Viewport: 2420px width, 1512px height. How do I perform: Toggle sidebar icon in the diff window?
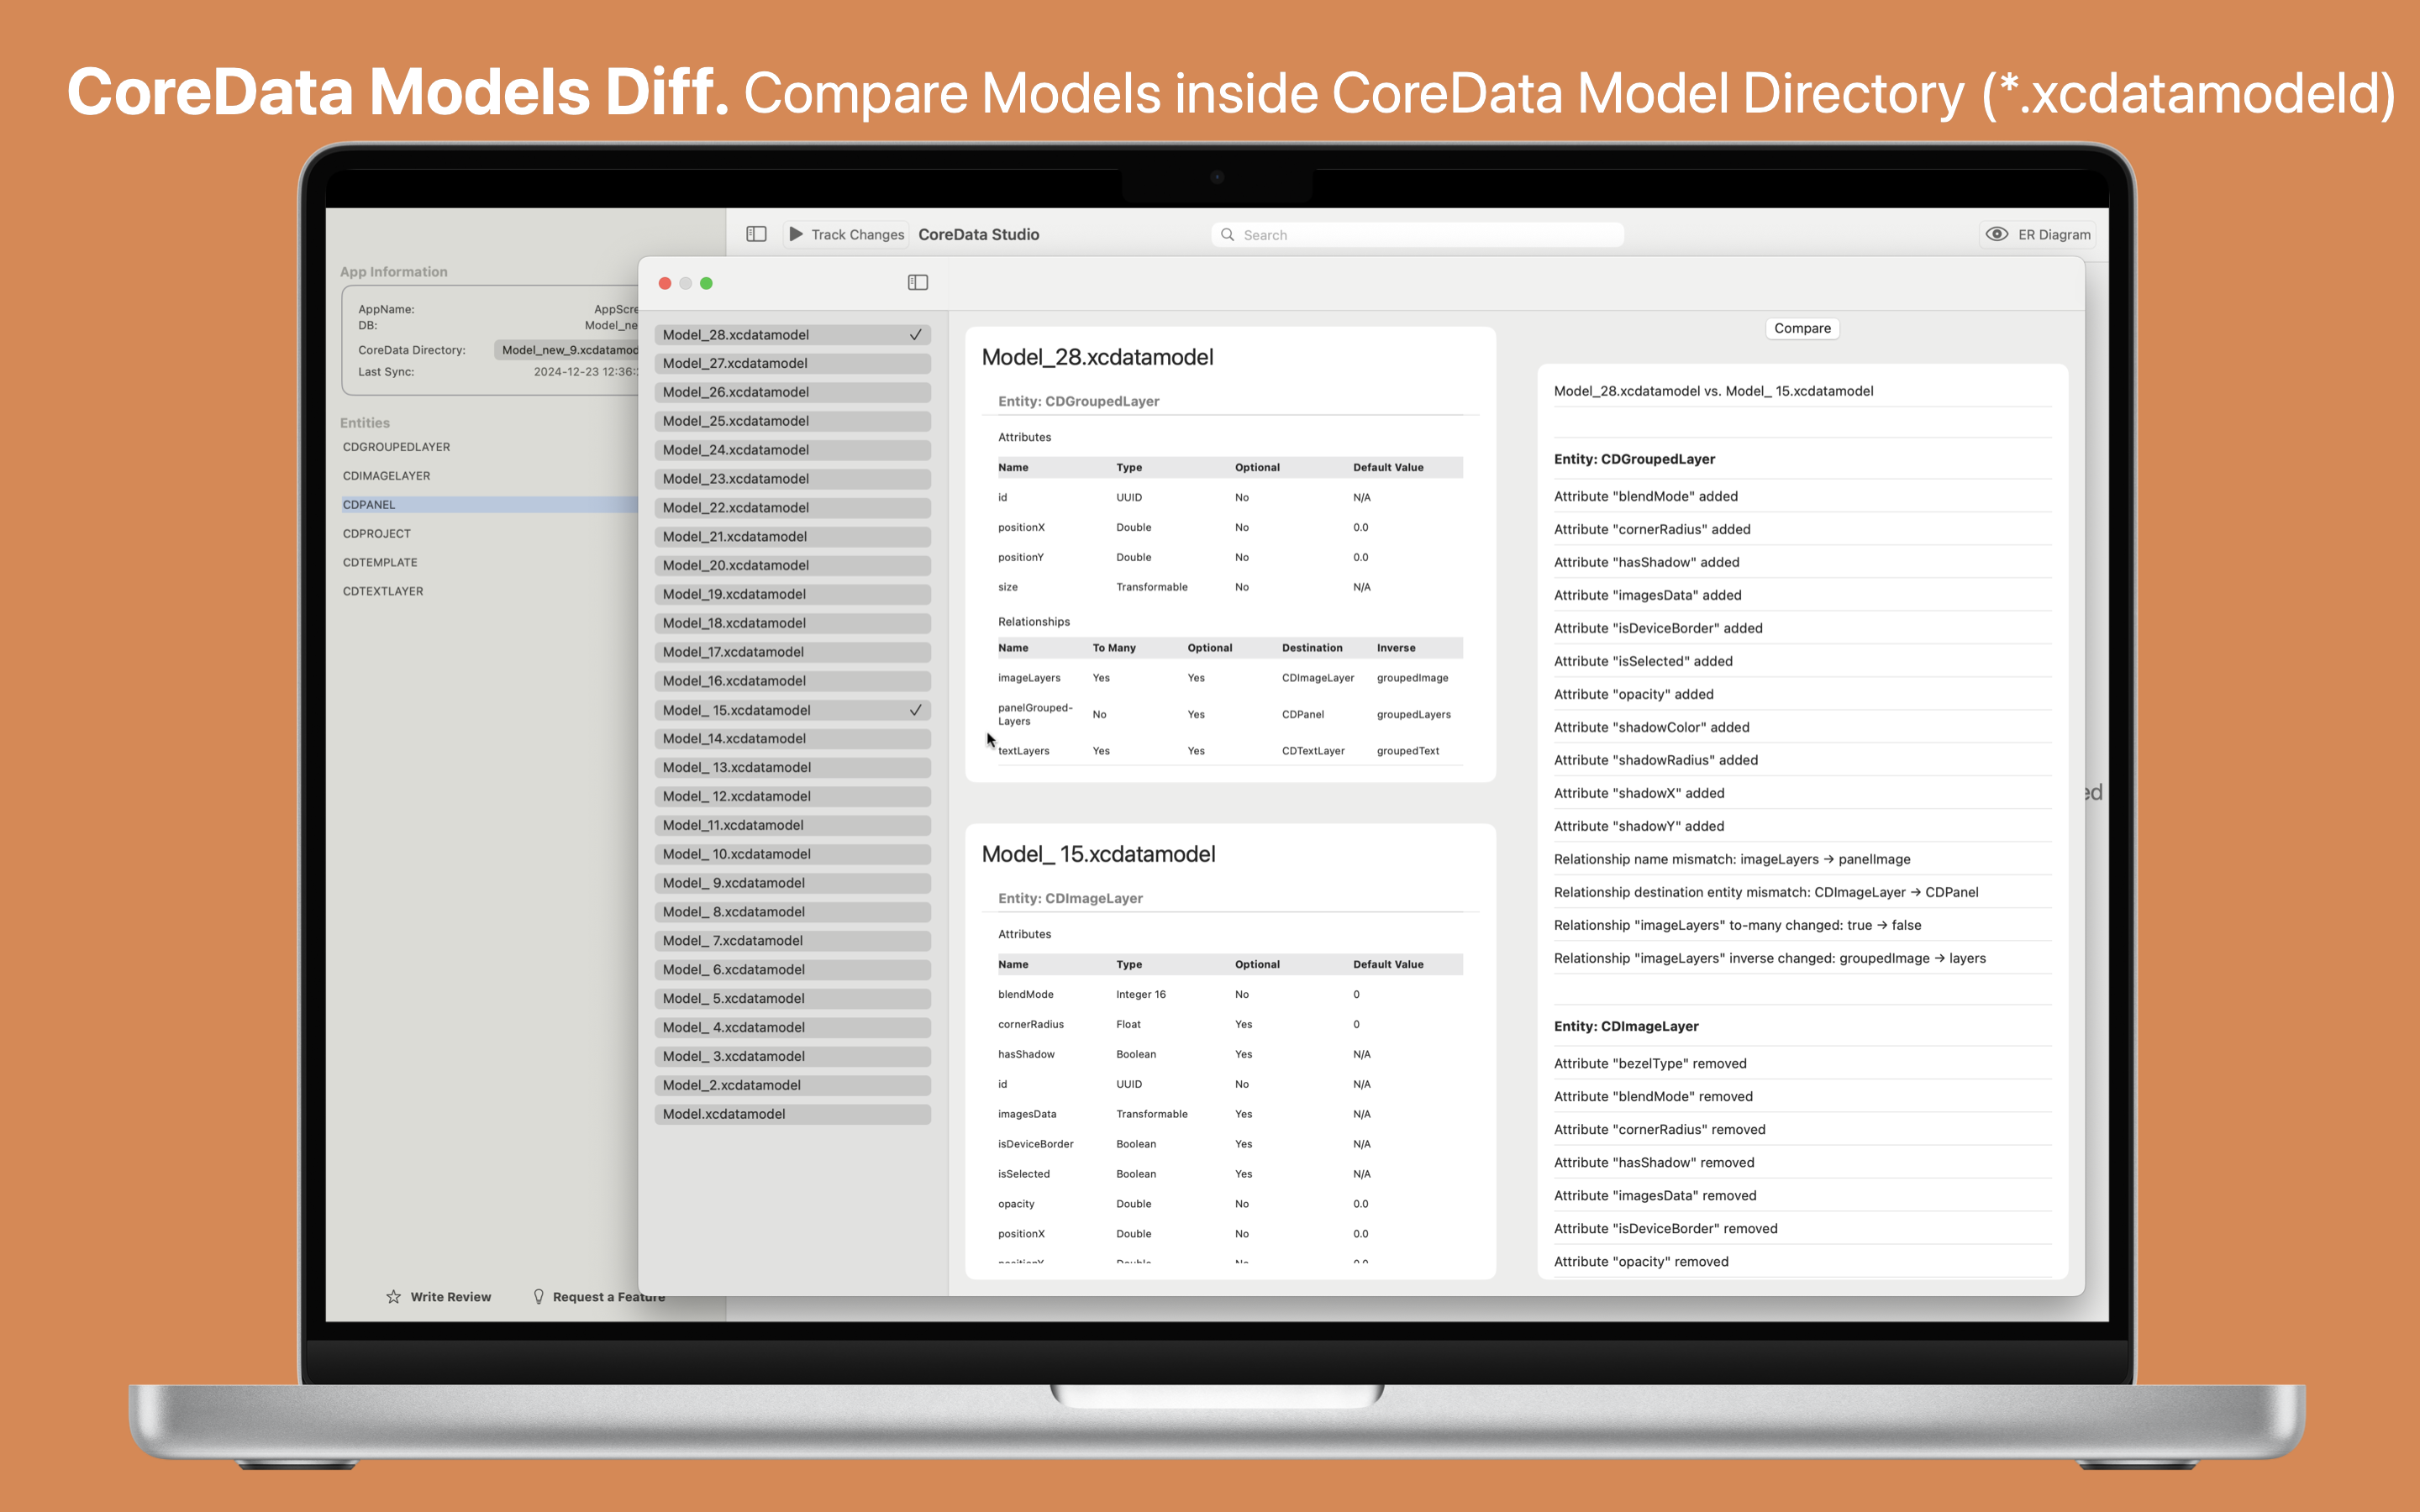(917, 283)
